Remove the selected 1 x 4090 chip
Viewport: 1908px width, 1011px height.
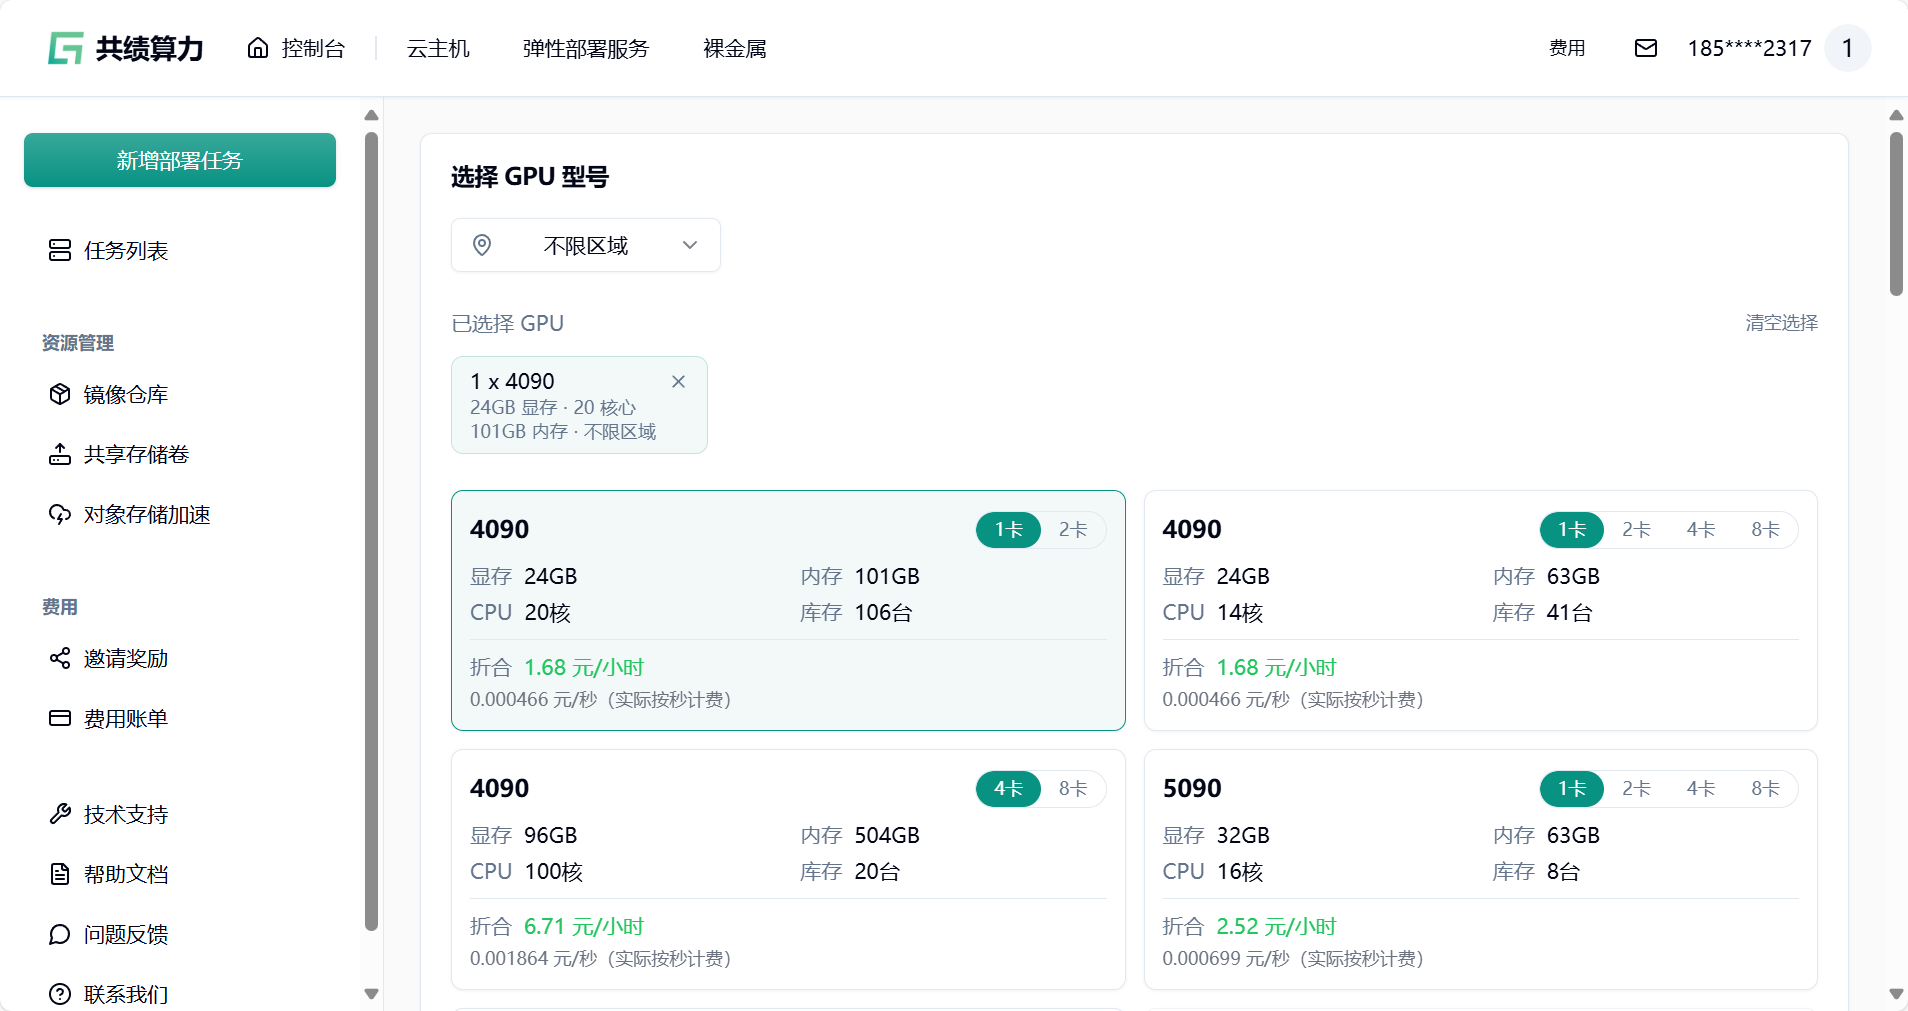point(678,381)
